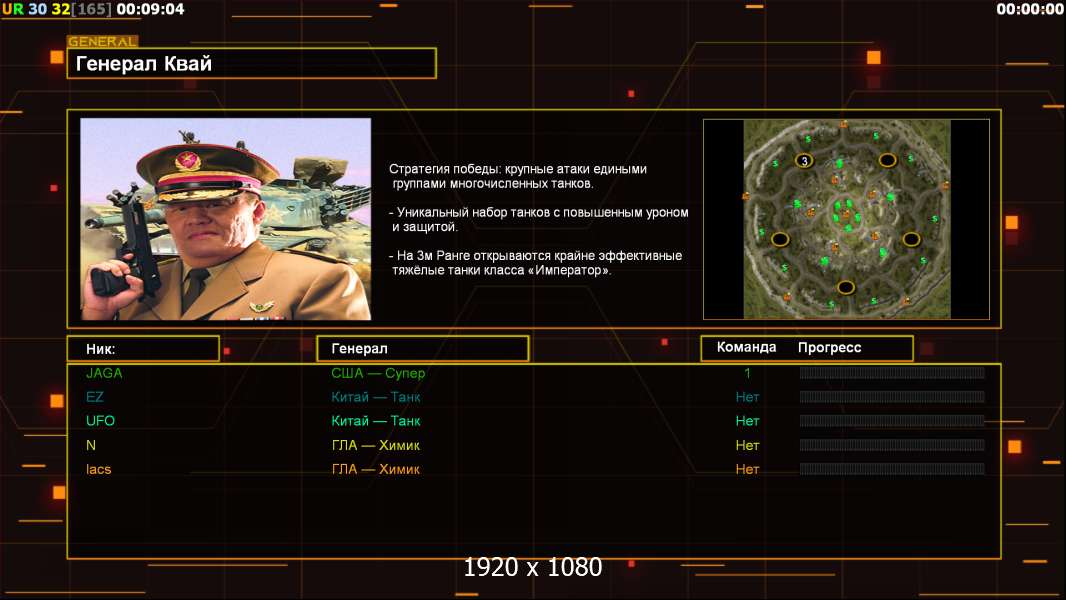Click 'ГЛА — Химик' general for player lacs
1066x600 pixels.
(375, 469)
